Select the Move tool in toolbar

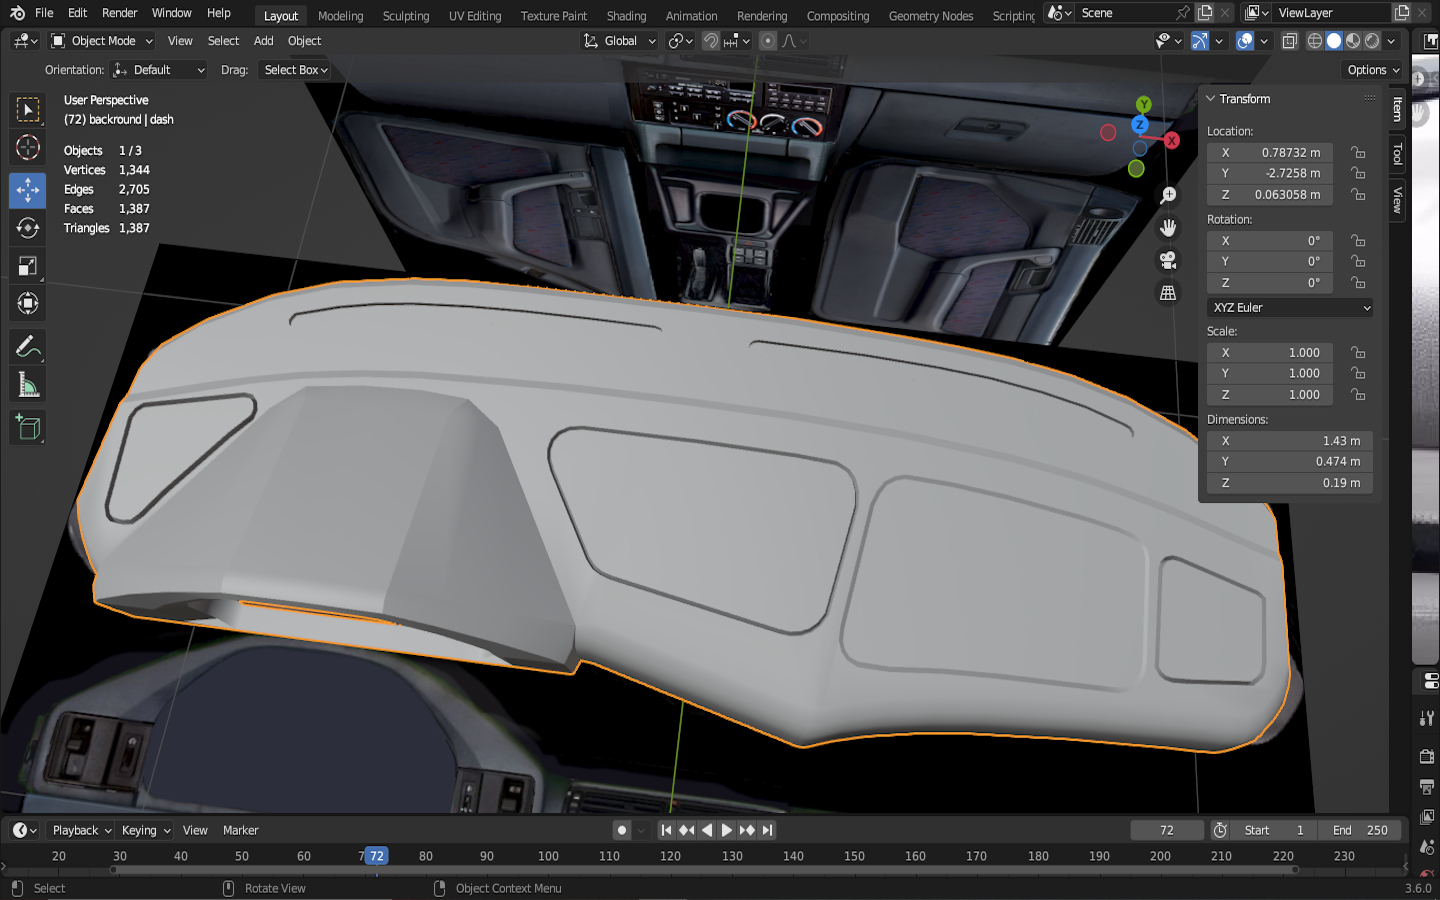28,190
